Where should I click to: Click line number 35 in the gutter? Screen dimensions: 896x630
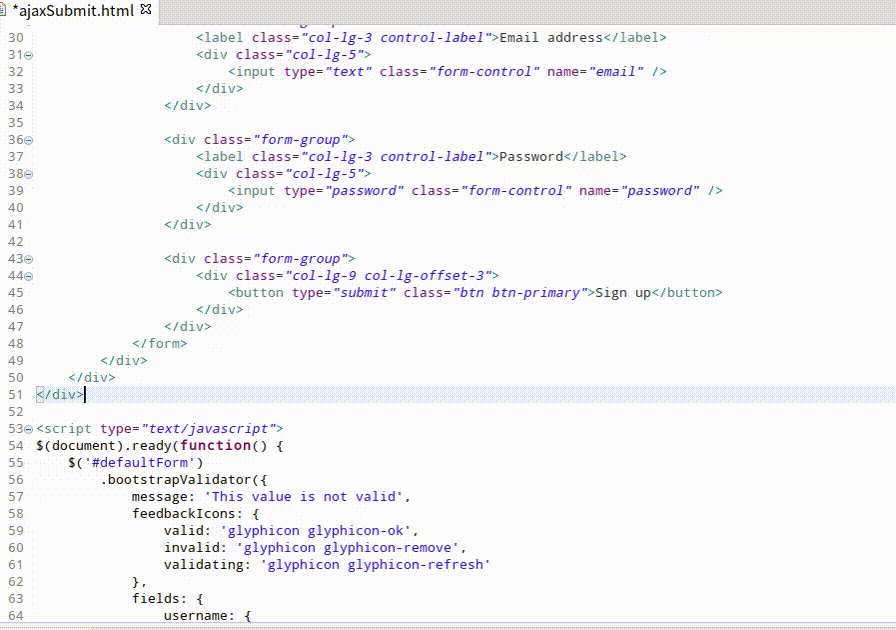click(x=16, y=123)
